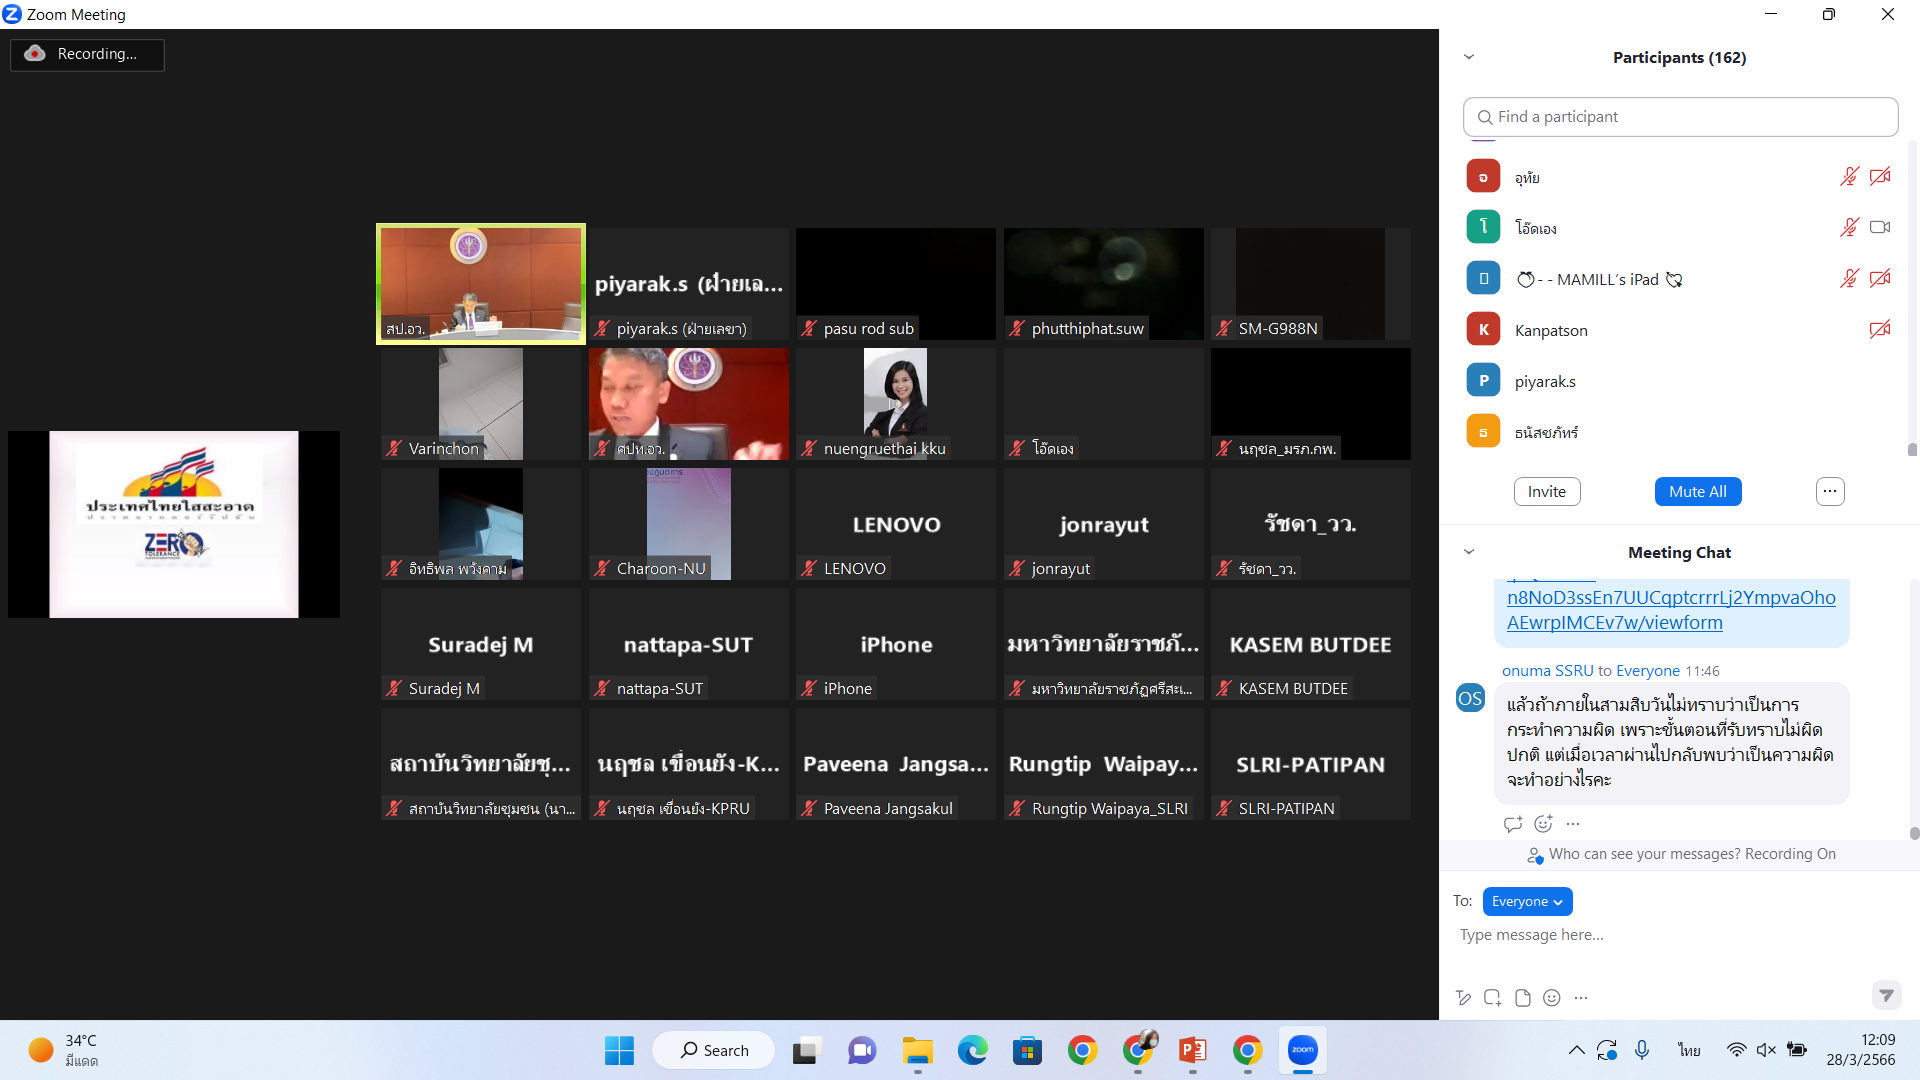Click the taskbar Search box
1920x1080 pixels.
[714, 1051]
